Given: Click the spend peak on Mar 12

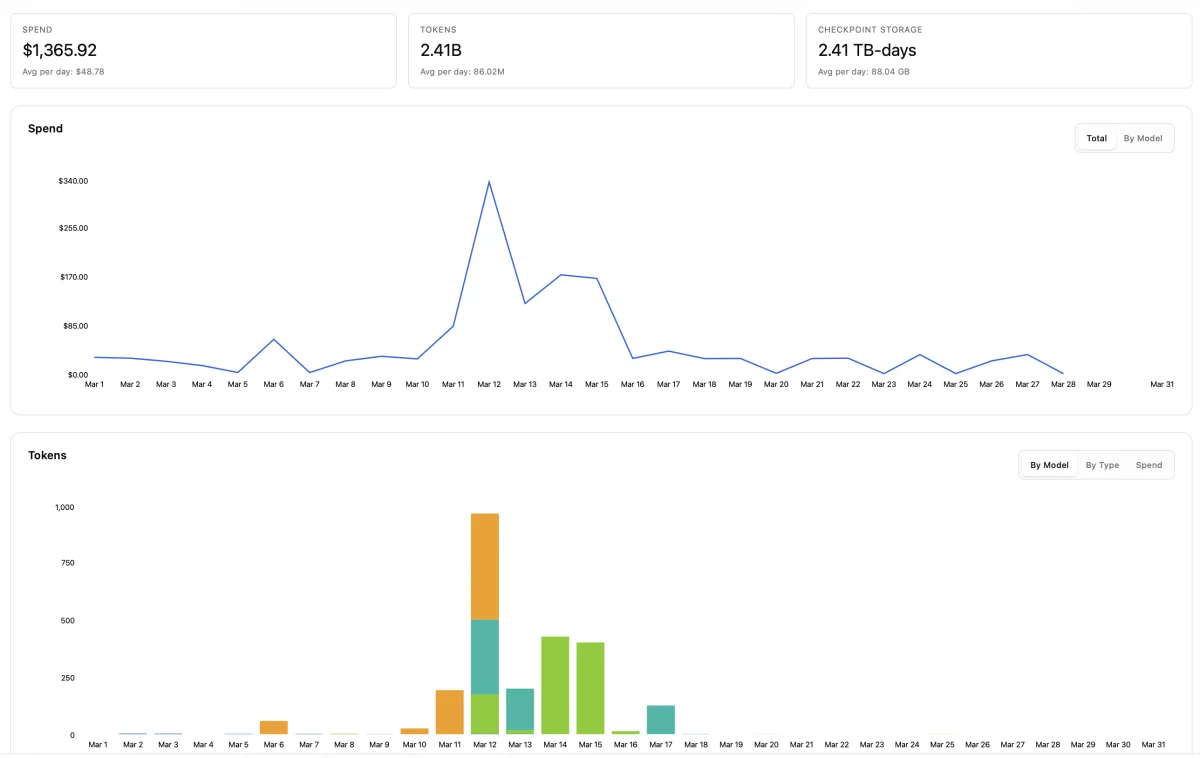Looking at the screenshot, I should 489,182.
